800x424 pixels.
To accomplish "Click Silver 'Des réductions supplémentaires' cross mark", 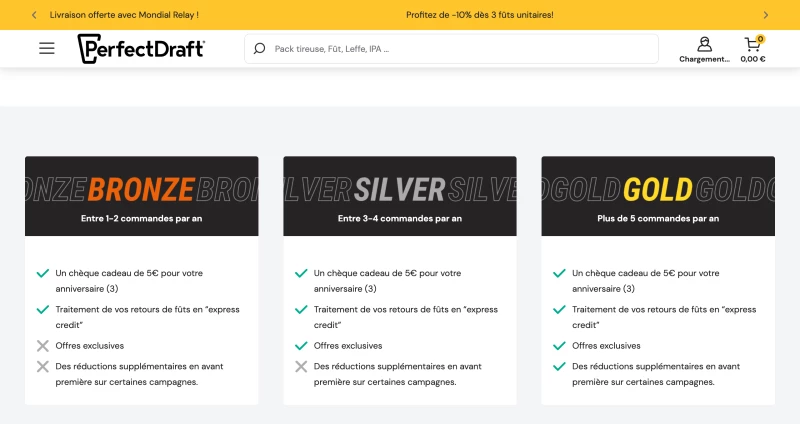I will click(x=301, y=366).
